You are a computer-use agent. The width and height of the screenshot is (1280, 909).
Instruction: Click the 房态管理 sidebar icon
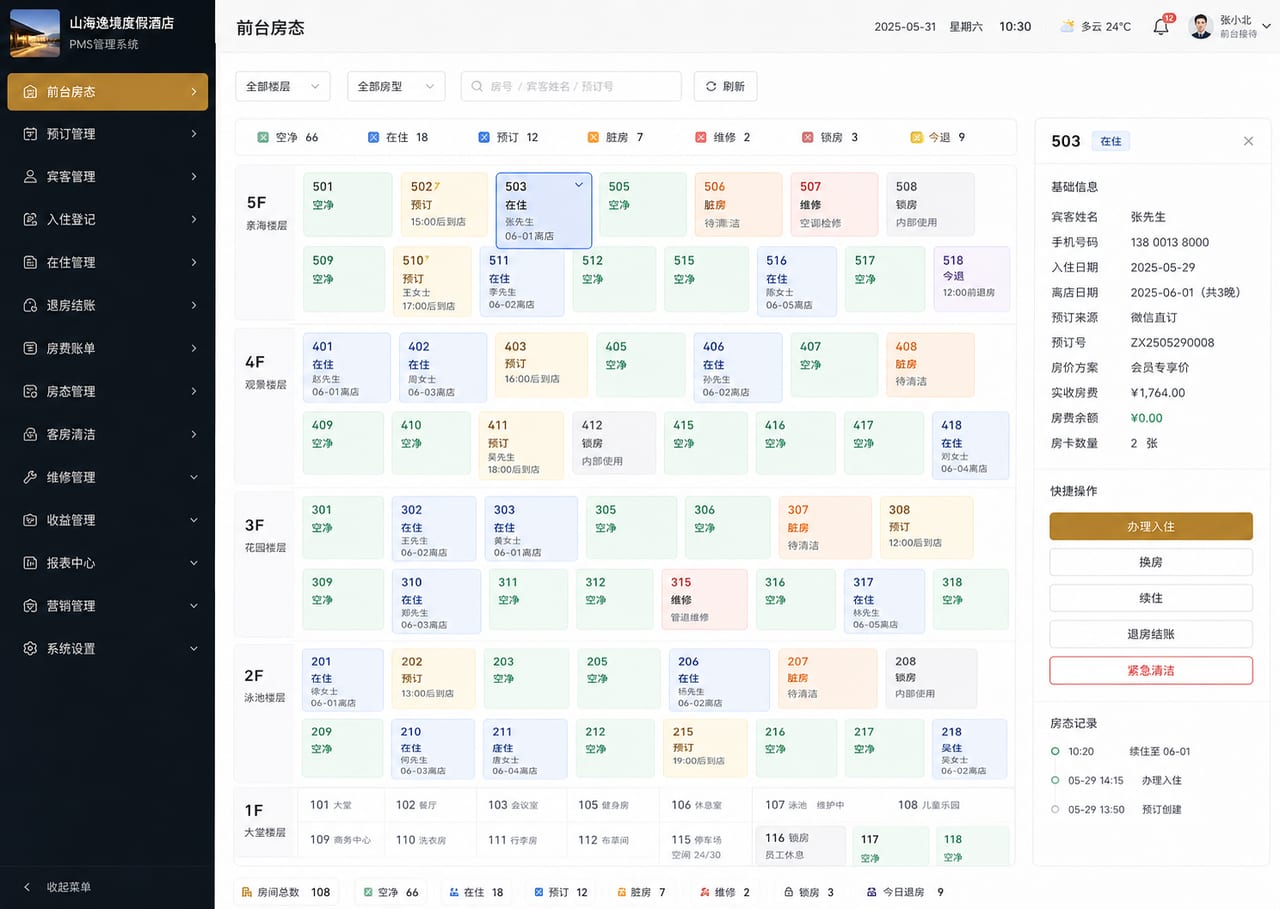click(30, 392)
